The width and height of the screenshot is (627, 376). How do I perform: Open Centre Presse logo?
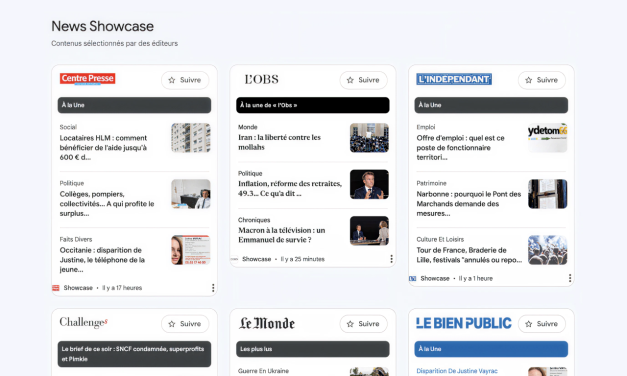tap(88, 79)
